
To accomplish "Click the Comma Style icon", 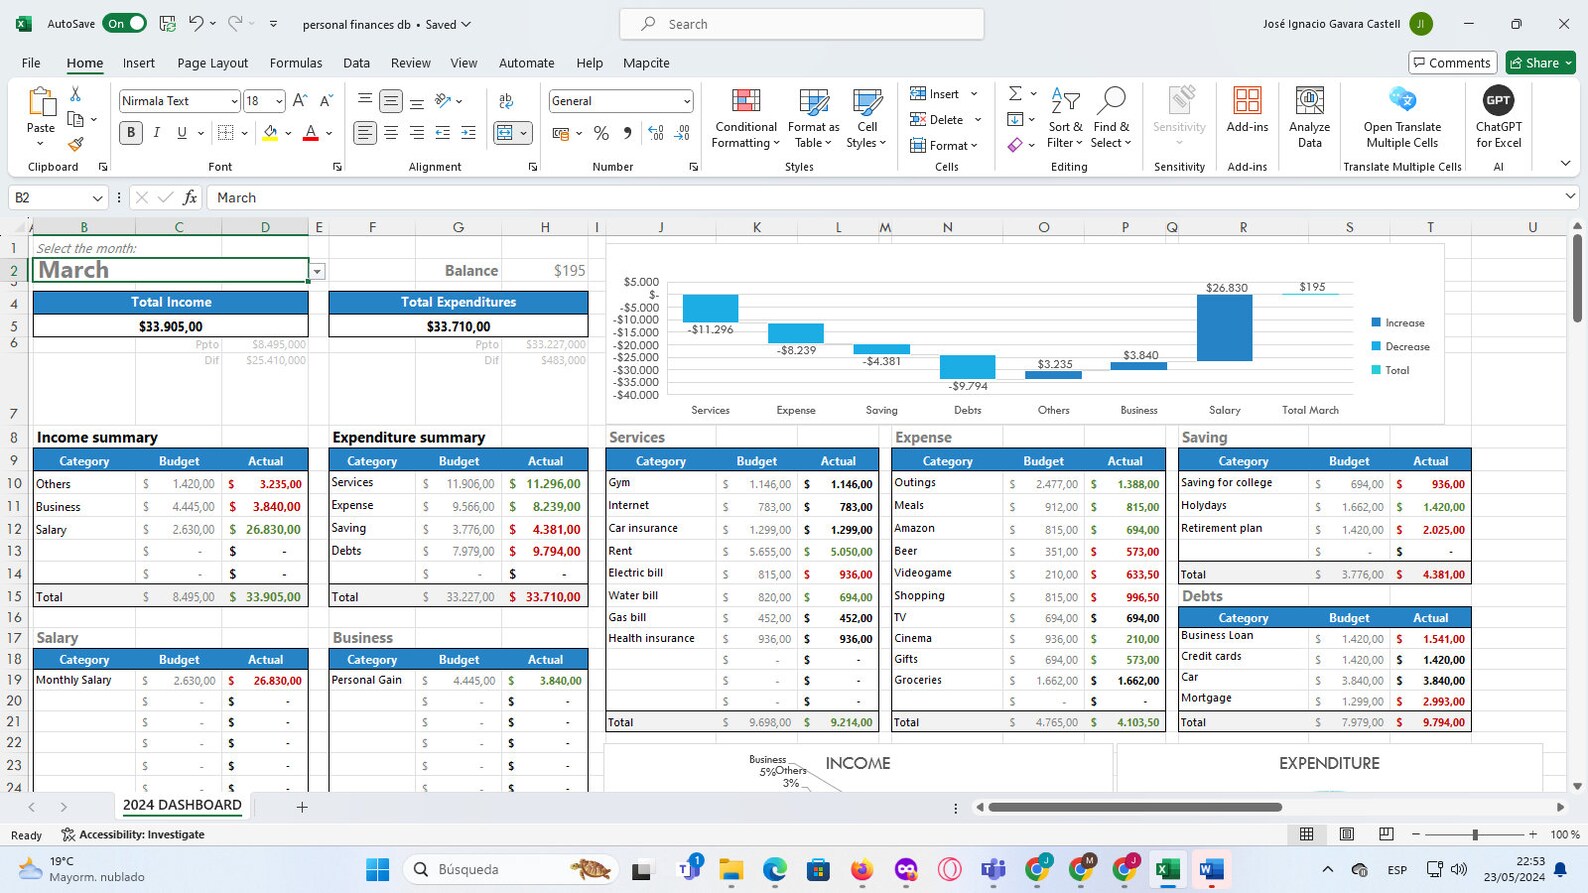I will coord(627,133).
